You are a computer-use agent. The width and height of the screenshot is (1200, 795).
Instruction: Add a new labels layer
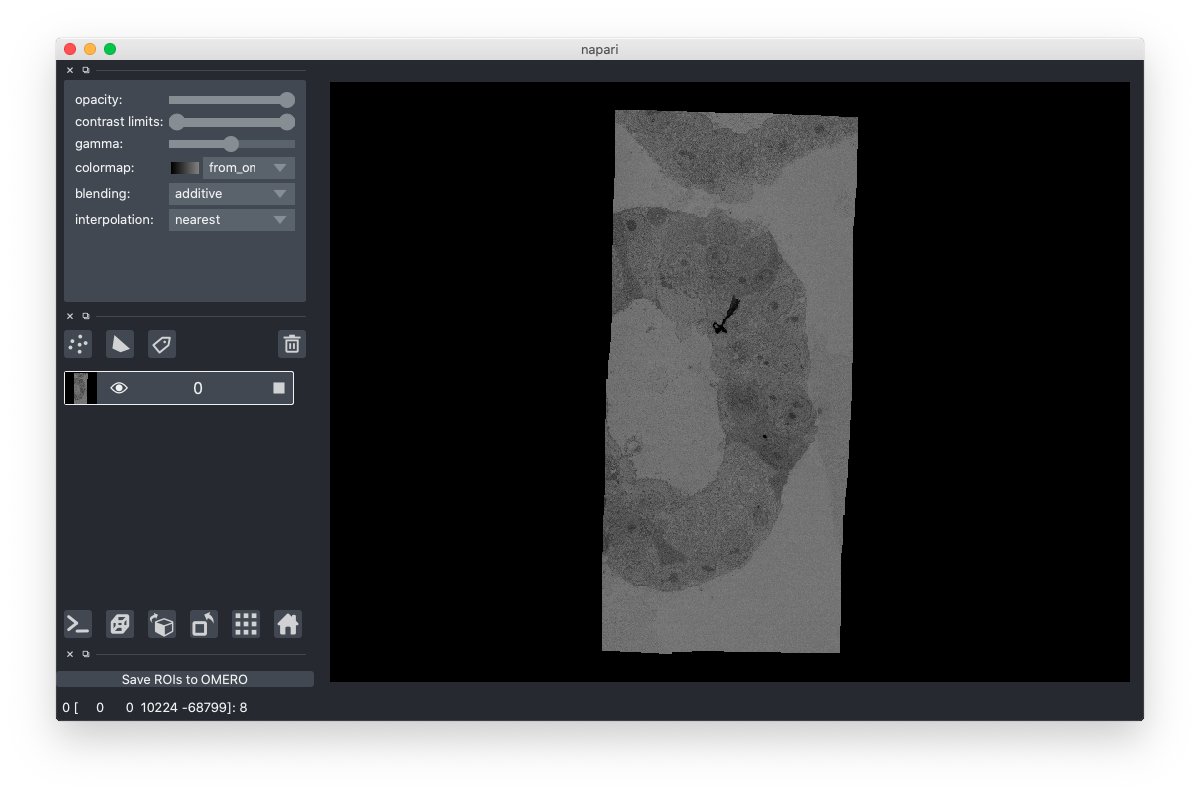pos(162,344)
